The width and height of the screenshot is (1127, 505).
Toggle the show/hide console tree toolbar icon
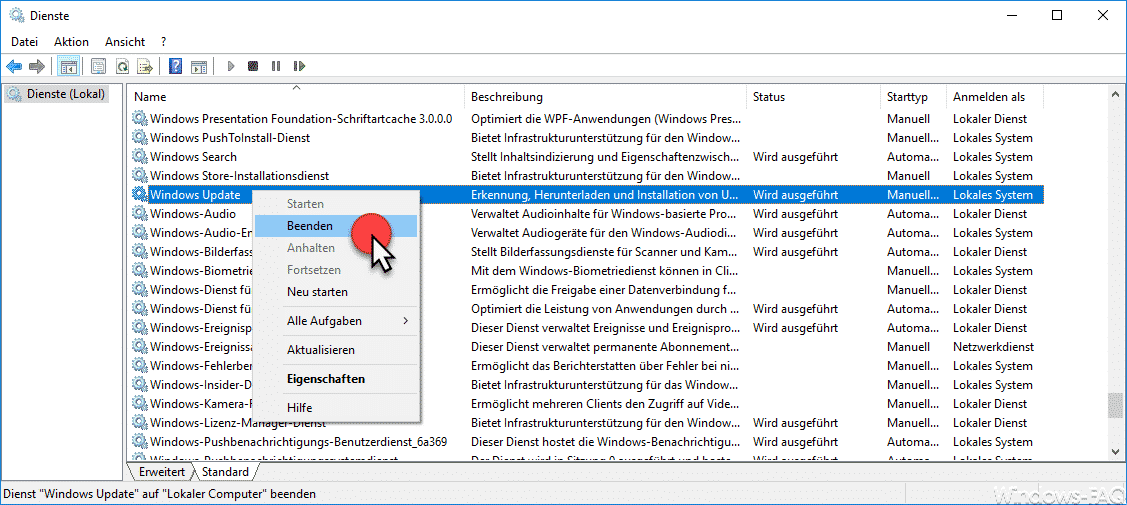point(68,67)
